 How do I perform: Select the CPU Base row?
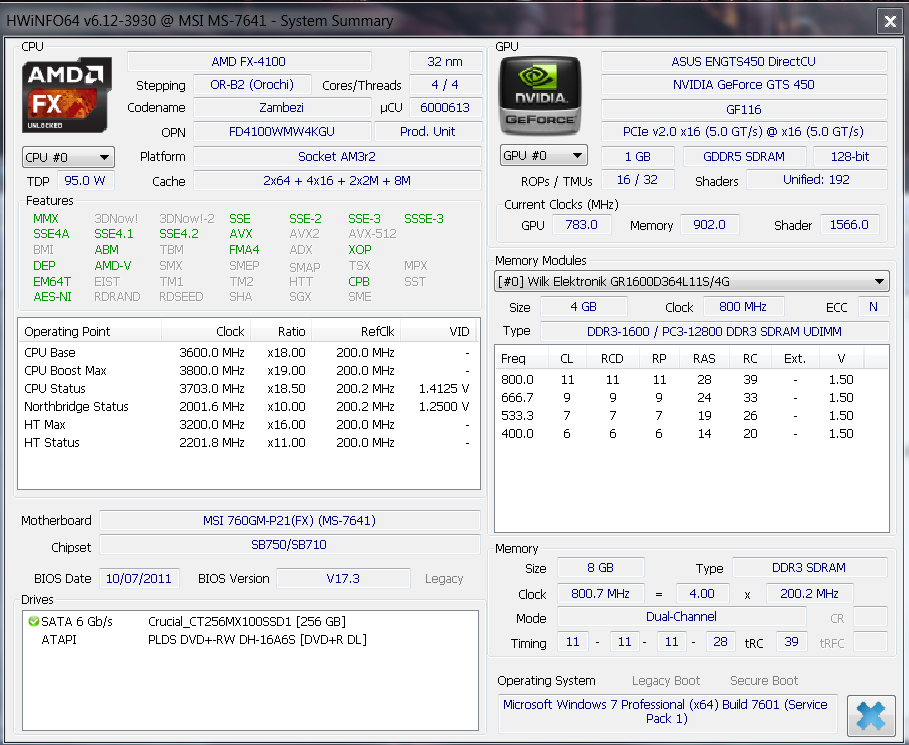248,352
